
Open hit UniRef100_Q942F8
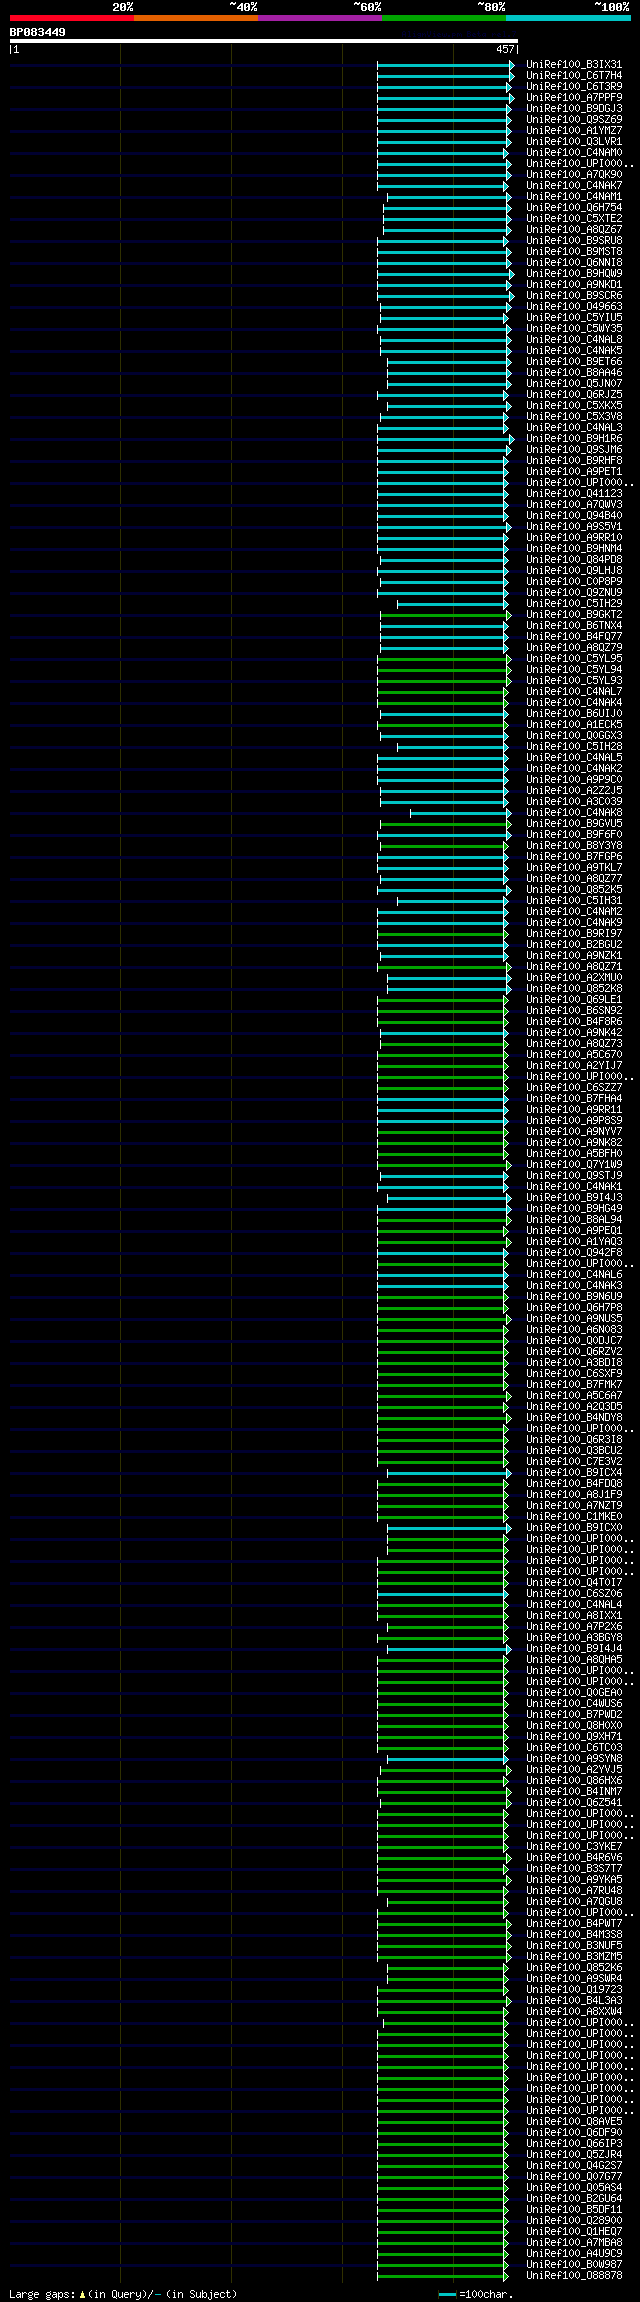click(574, 1253)
